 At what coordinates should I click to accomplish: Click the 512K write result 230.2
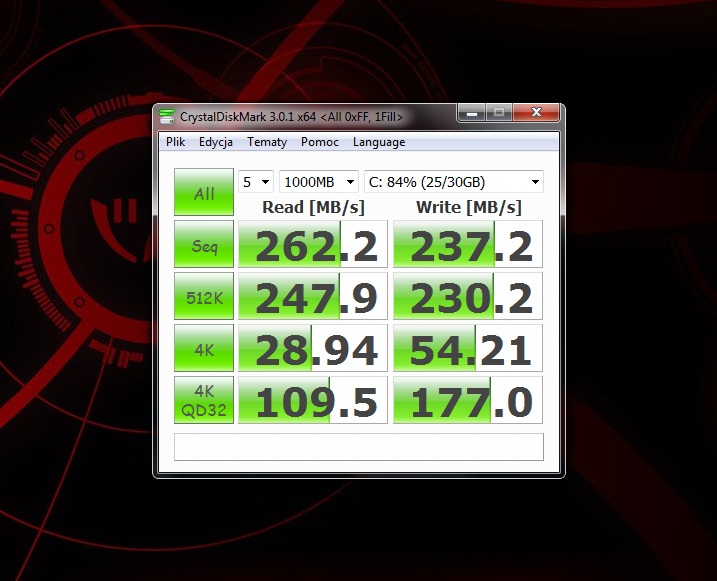(x=468, y=296)
